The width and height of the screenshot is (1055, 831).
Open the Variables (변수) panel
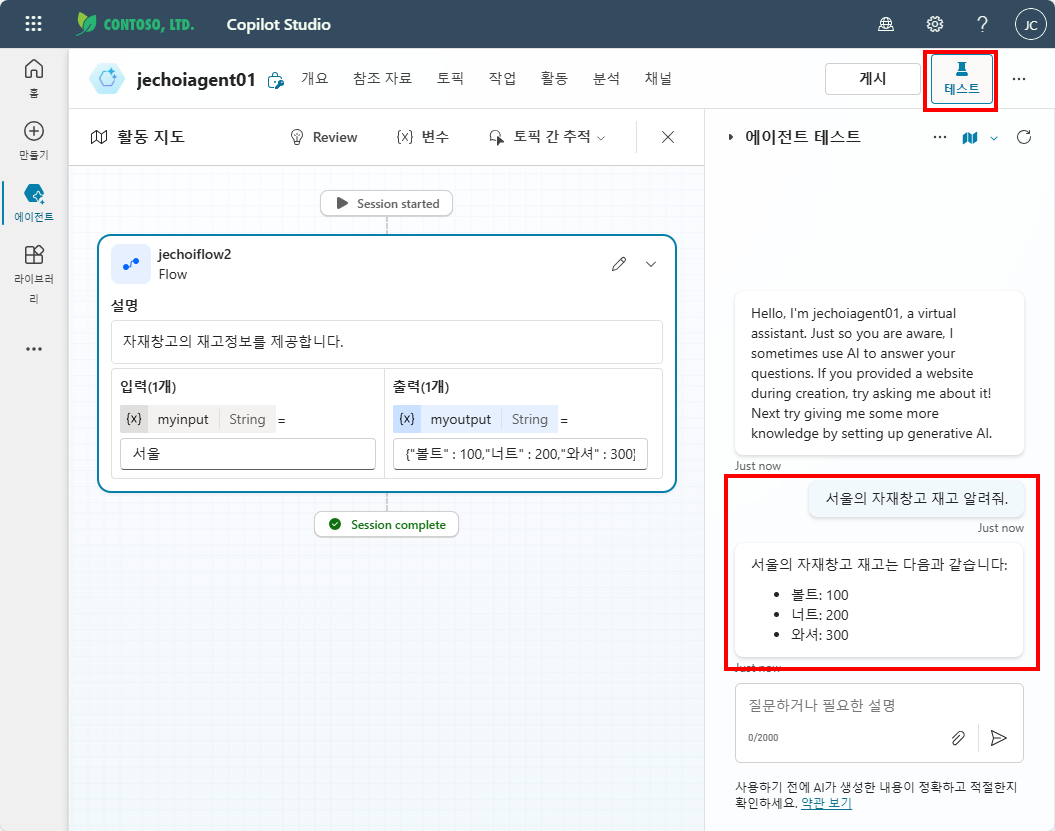423,137
